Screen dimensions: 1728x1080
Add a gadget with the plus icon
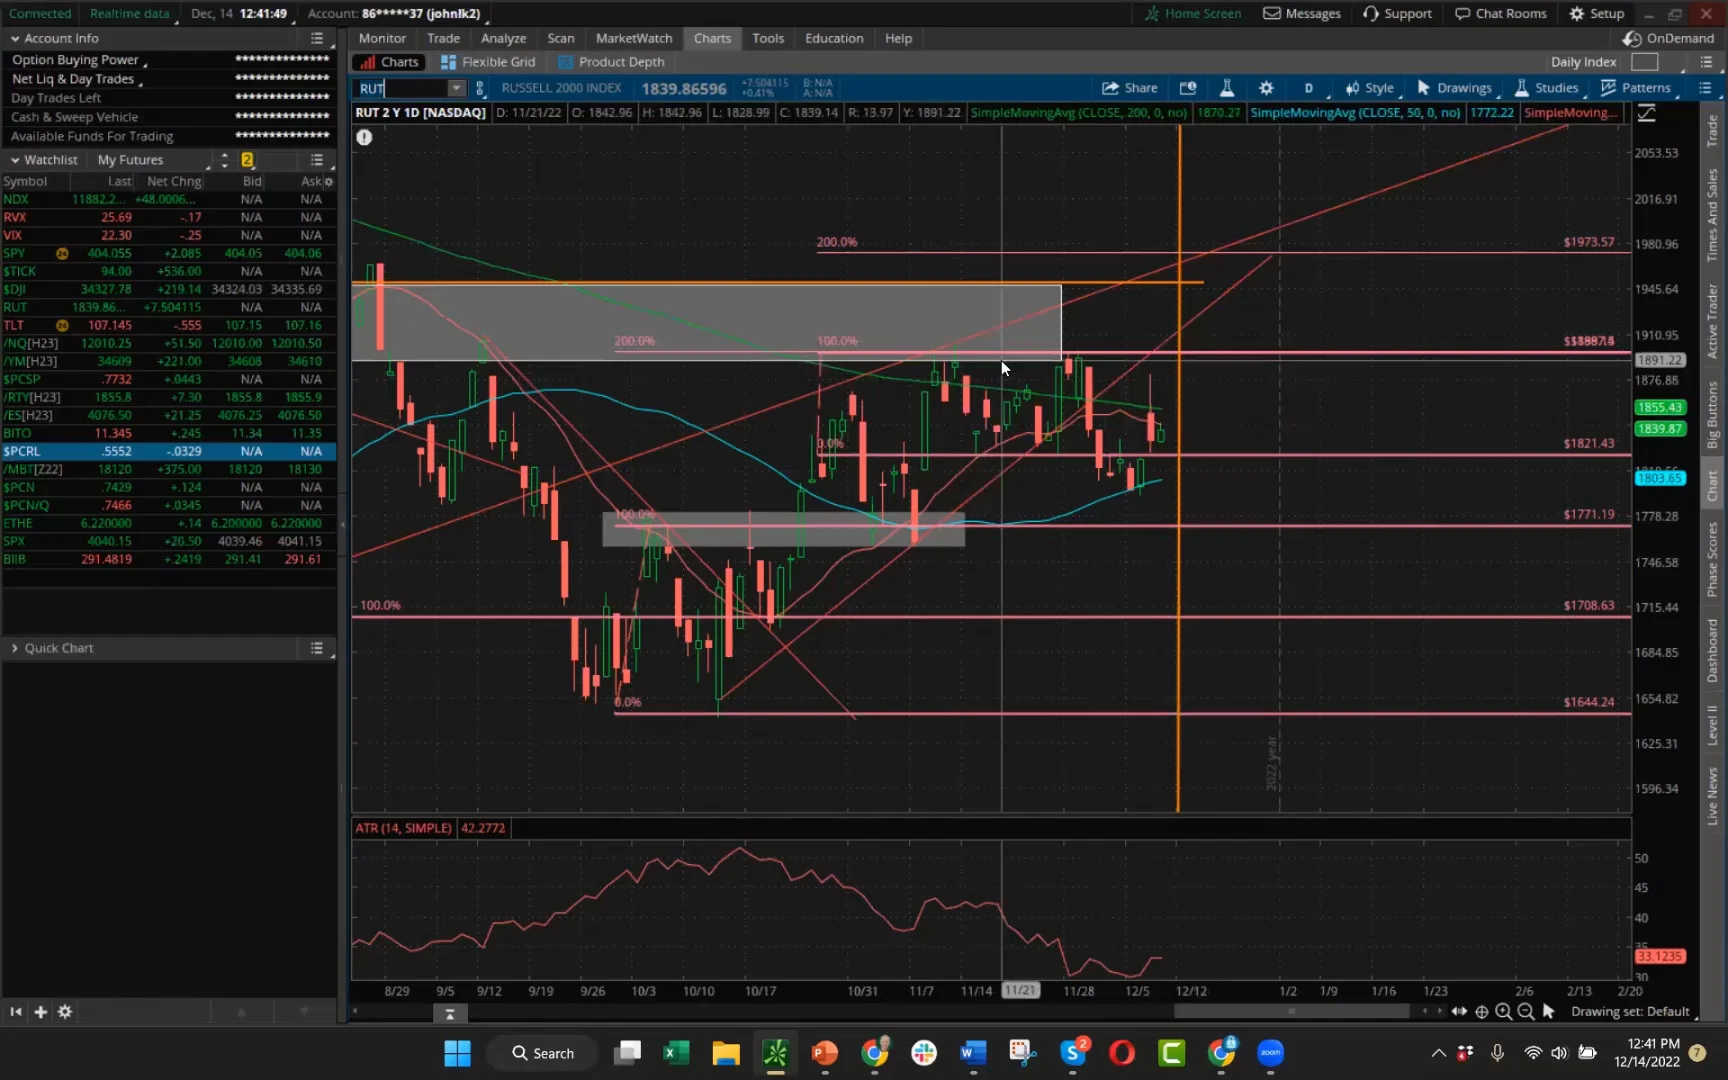[x=40, y=1012]
